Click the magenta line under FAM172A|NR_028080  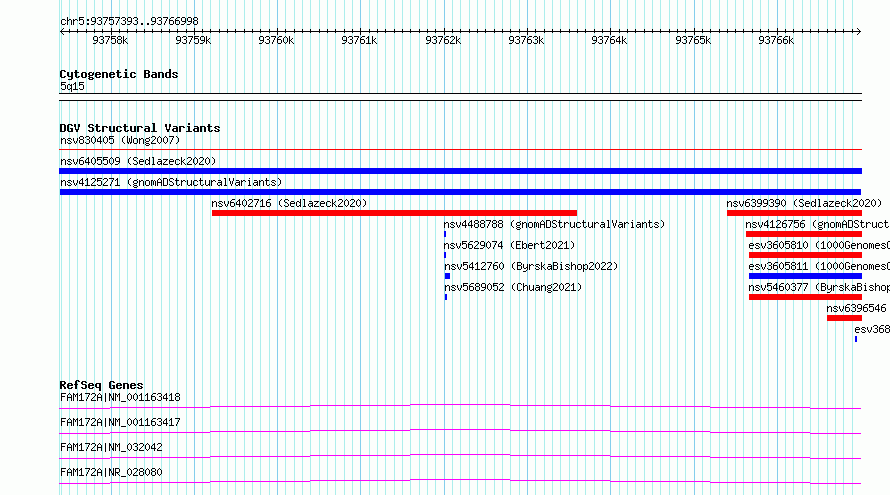(460, 482)
